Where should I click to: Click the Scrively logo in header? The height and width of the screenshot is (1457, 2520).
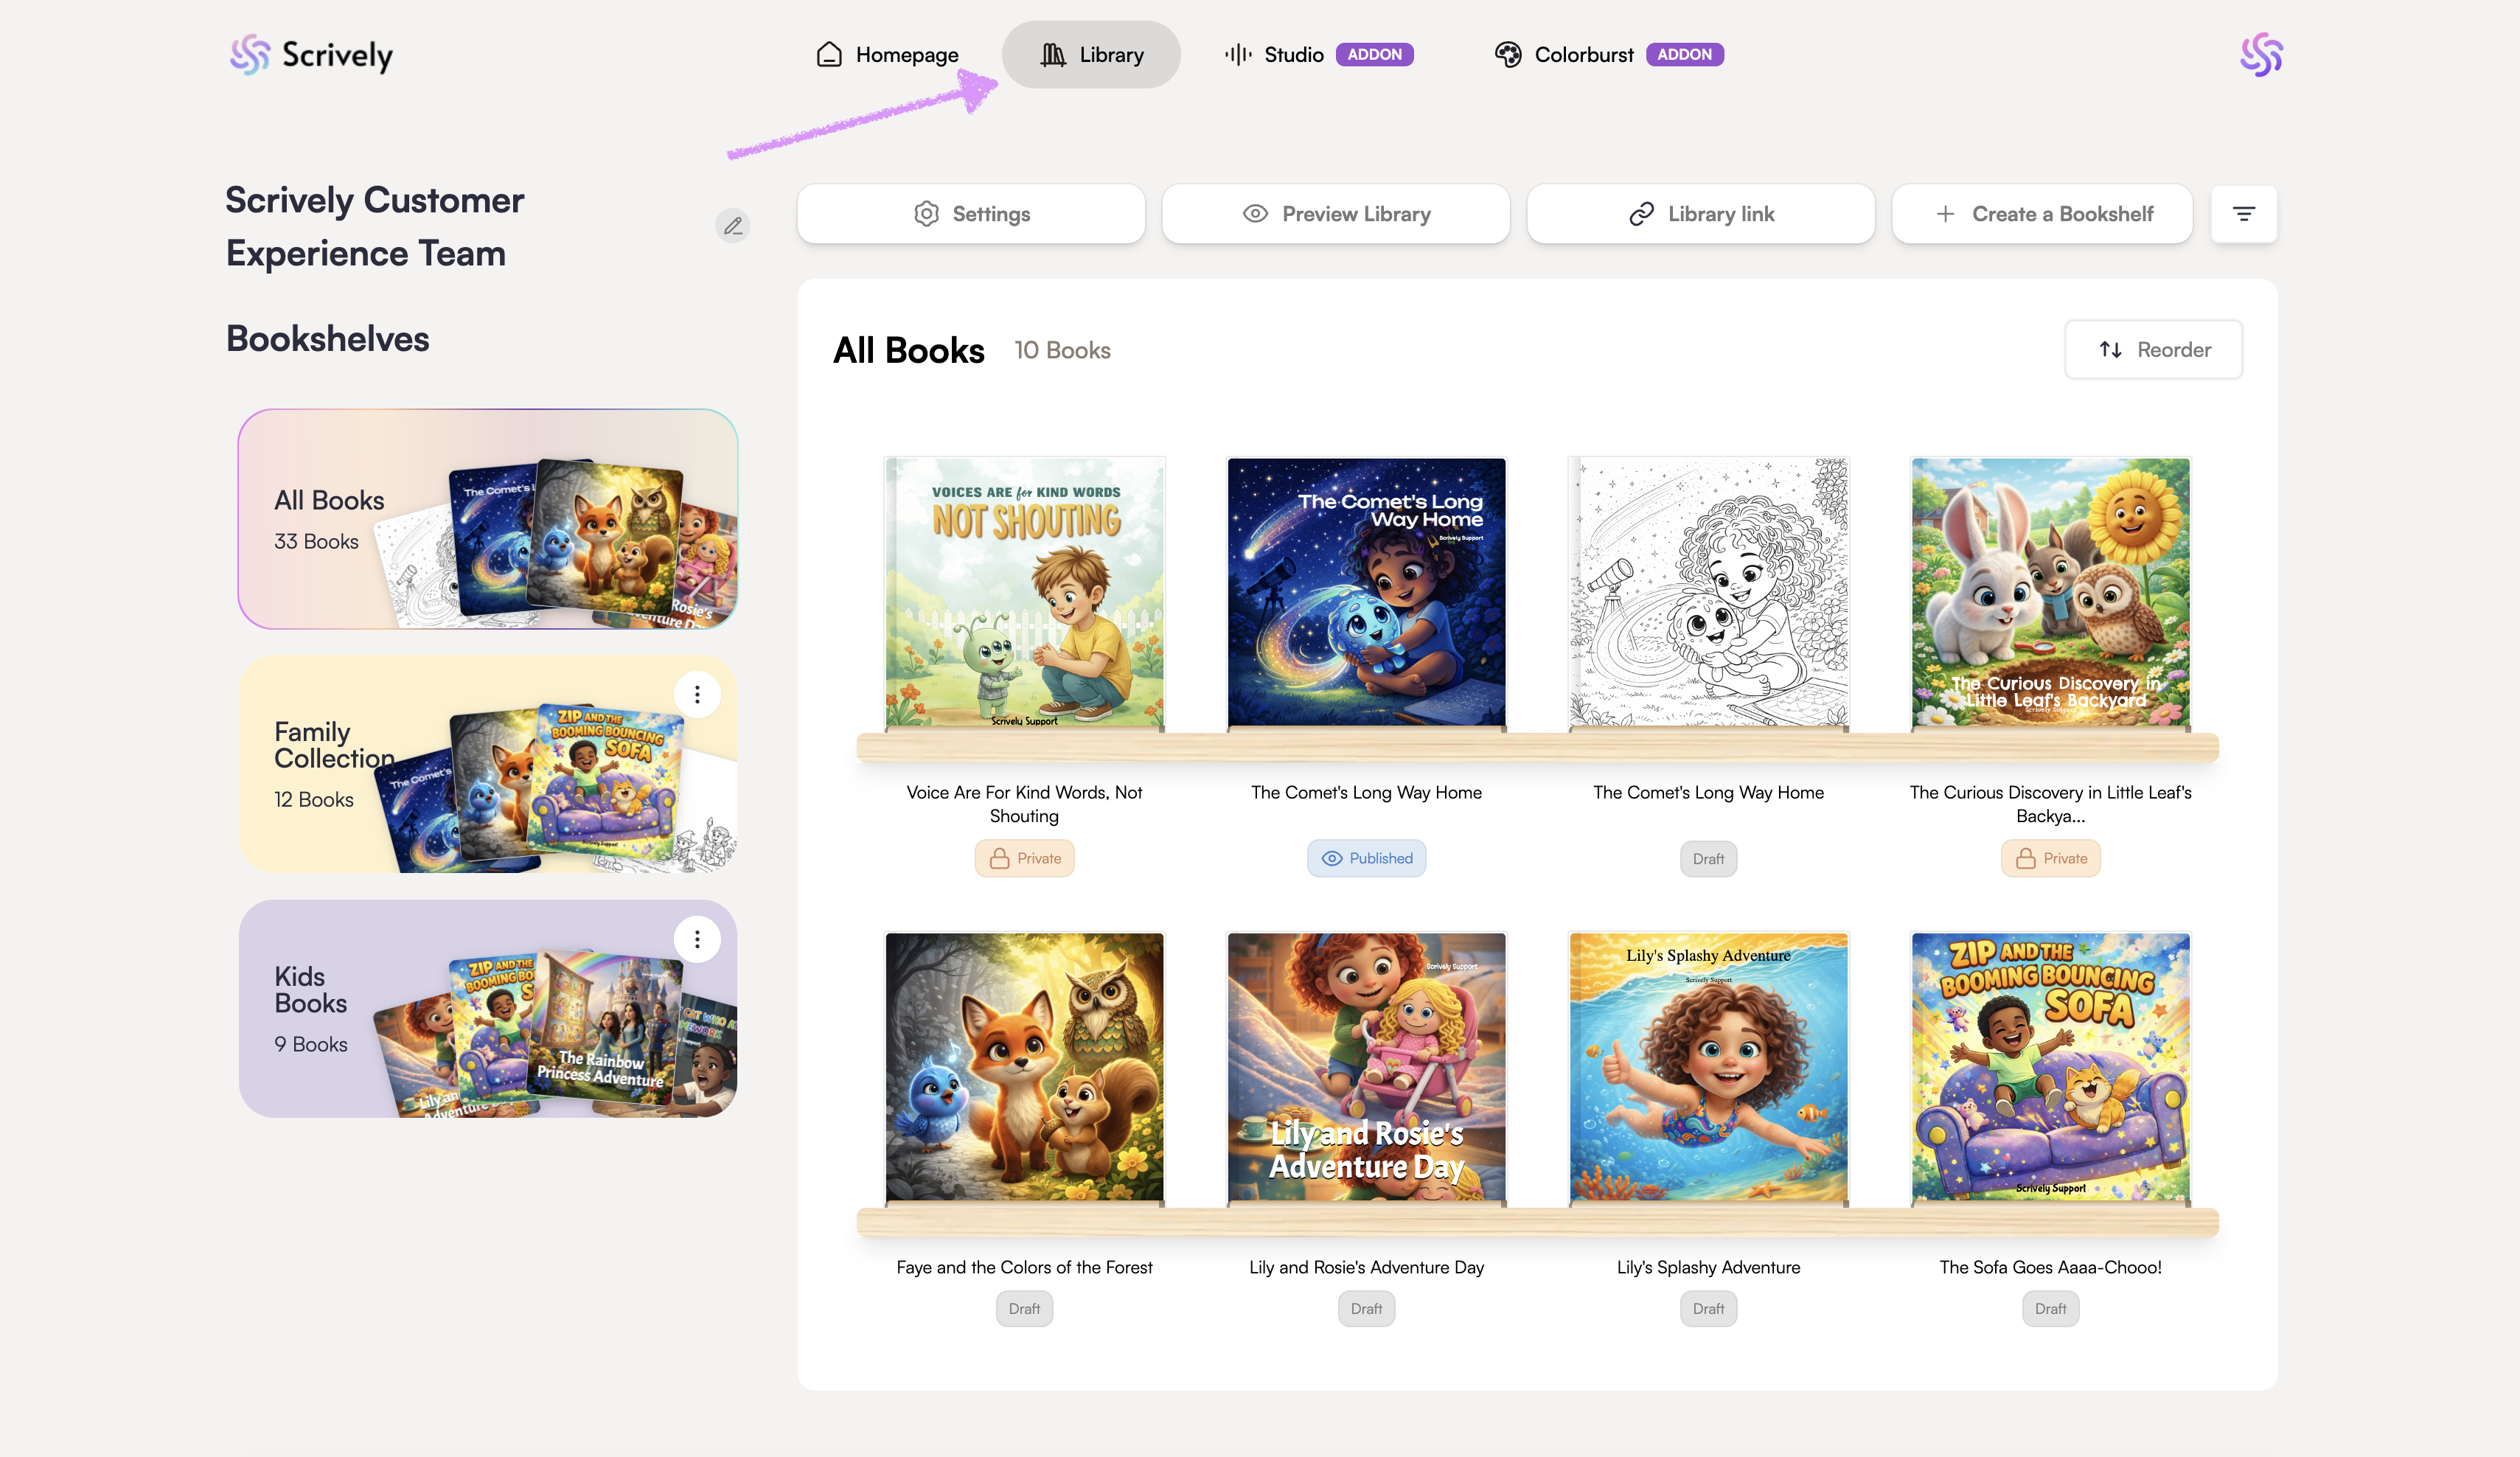click(x=311, y=54)
